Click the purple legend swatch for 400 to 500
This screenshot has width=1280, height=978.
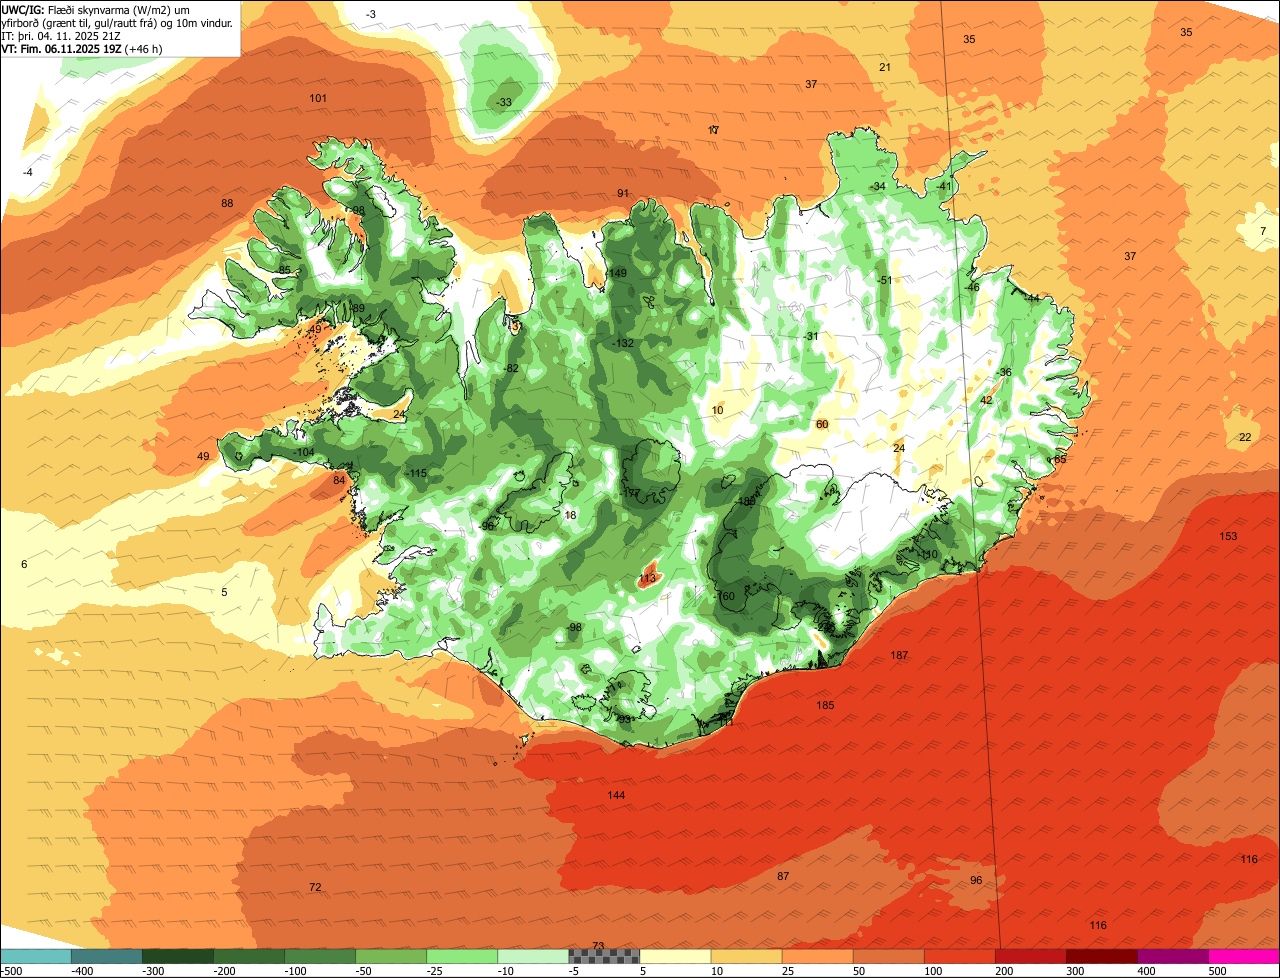tap(1173, 956)
